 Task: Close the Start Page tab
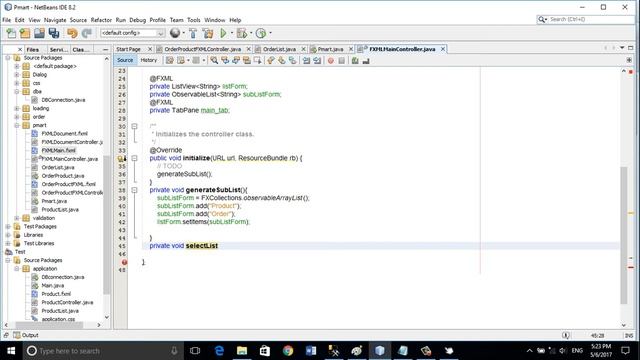pyautogui.click(x=150, y=49)
